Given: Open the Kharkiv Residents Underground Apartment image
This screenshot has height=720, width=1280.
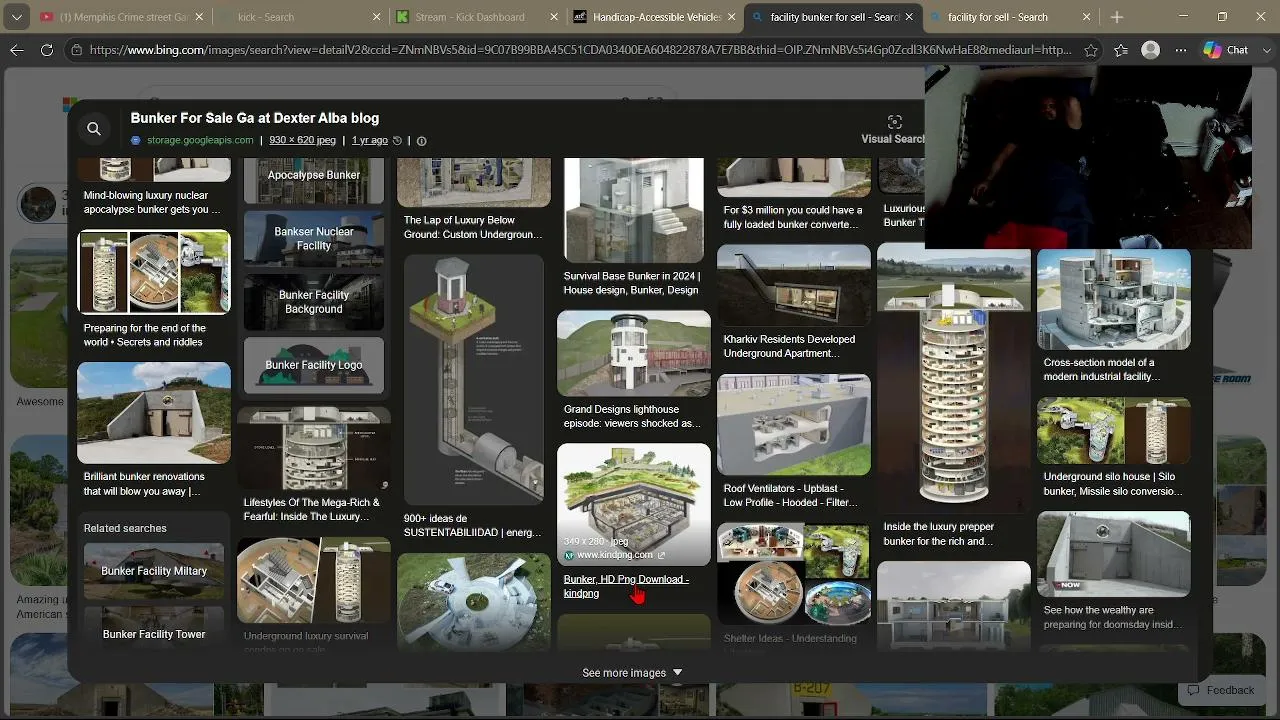Looking at the screenshot, I should (794, 285).
